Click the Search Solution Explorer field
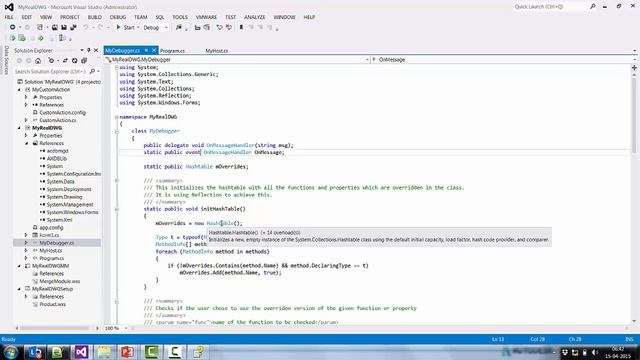Screen dimensions: 640x360 click(51, 71)
